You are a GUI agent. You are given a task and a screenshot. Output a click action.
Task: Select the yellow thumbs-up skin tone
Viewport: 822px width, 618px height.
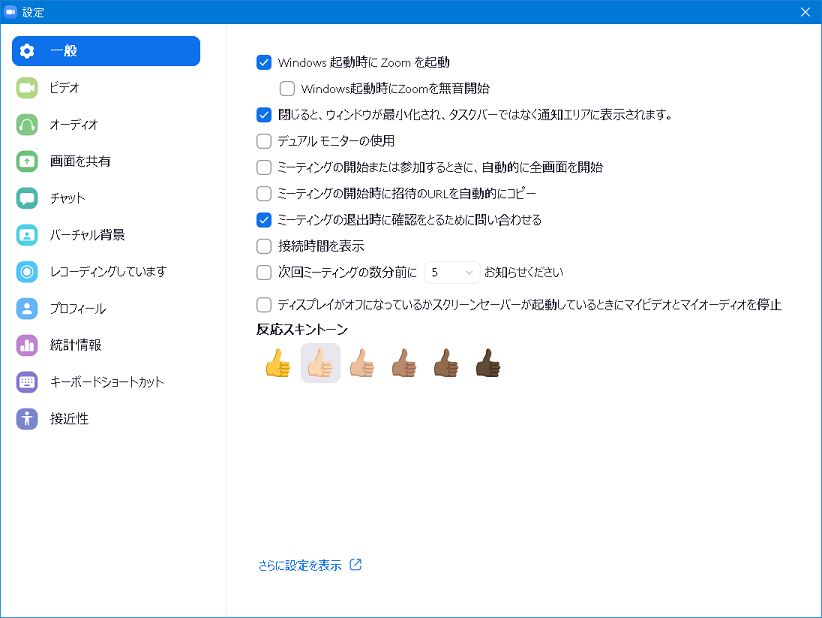coord(278,363)
